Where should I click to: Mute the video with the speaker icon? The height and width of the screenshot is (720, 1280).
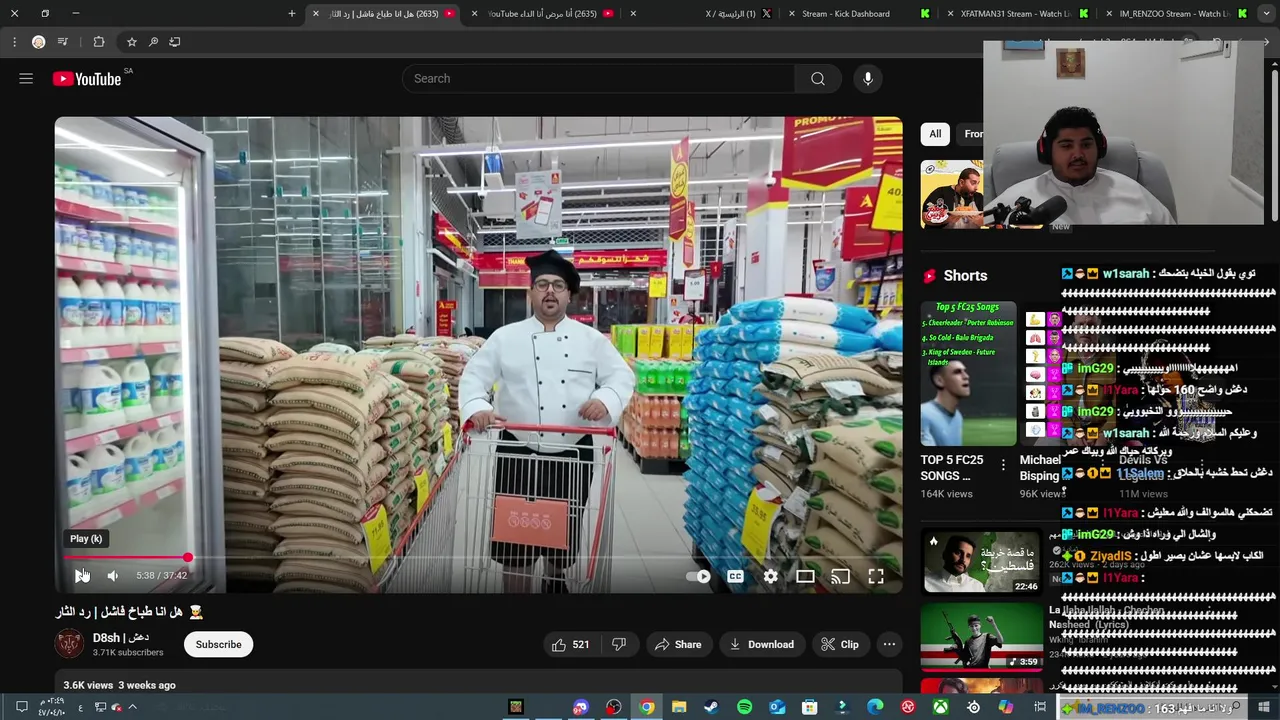pos(113,576)
